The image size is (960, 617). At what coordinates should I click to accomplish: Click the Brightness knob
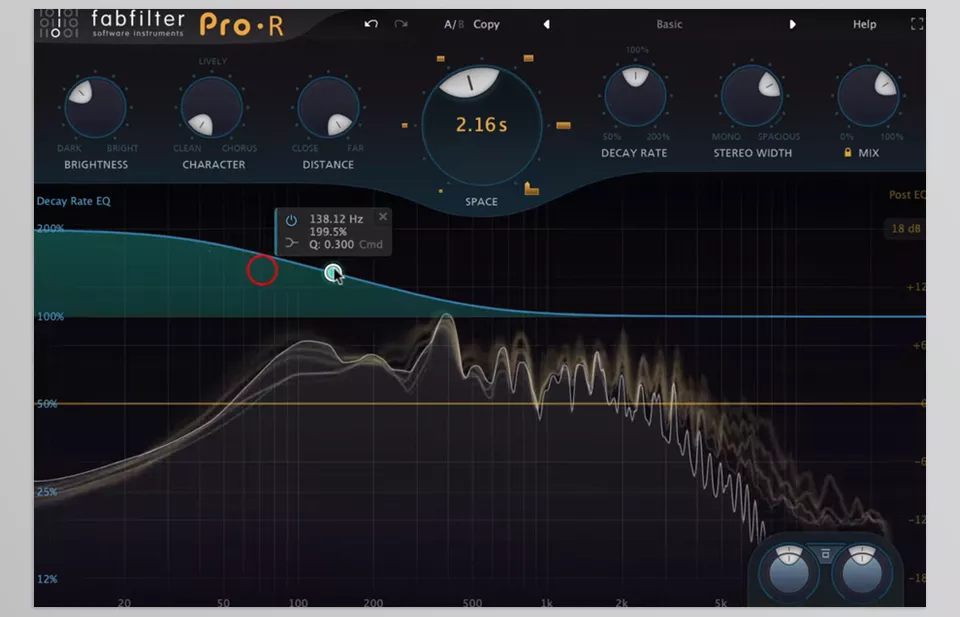coord(96,108)
